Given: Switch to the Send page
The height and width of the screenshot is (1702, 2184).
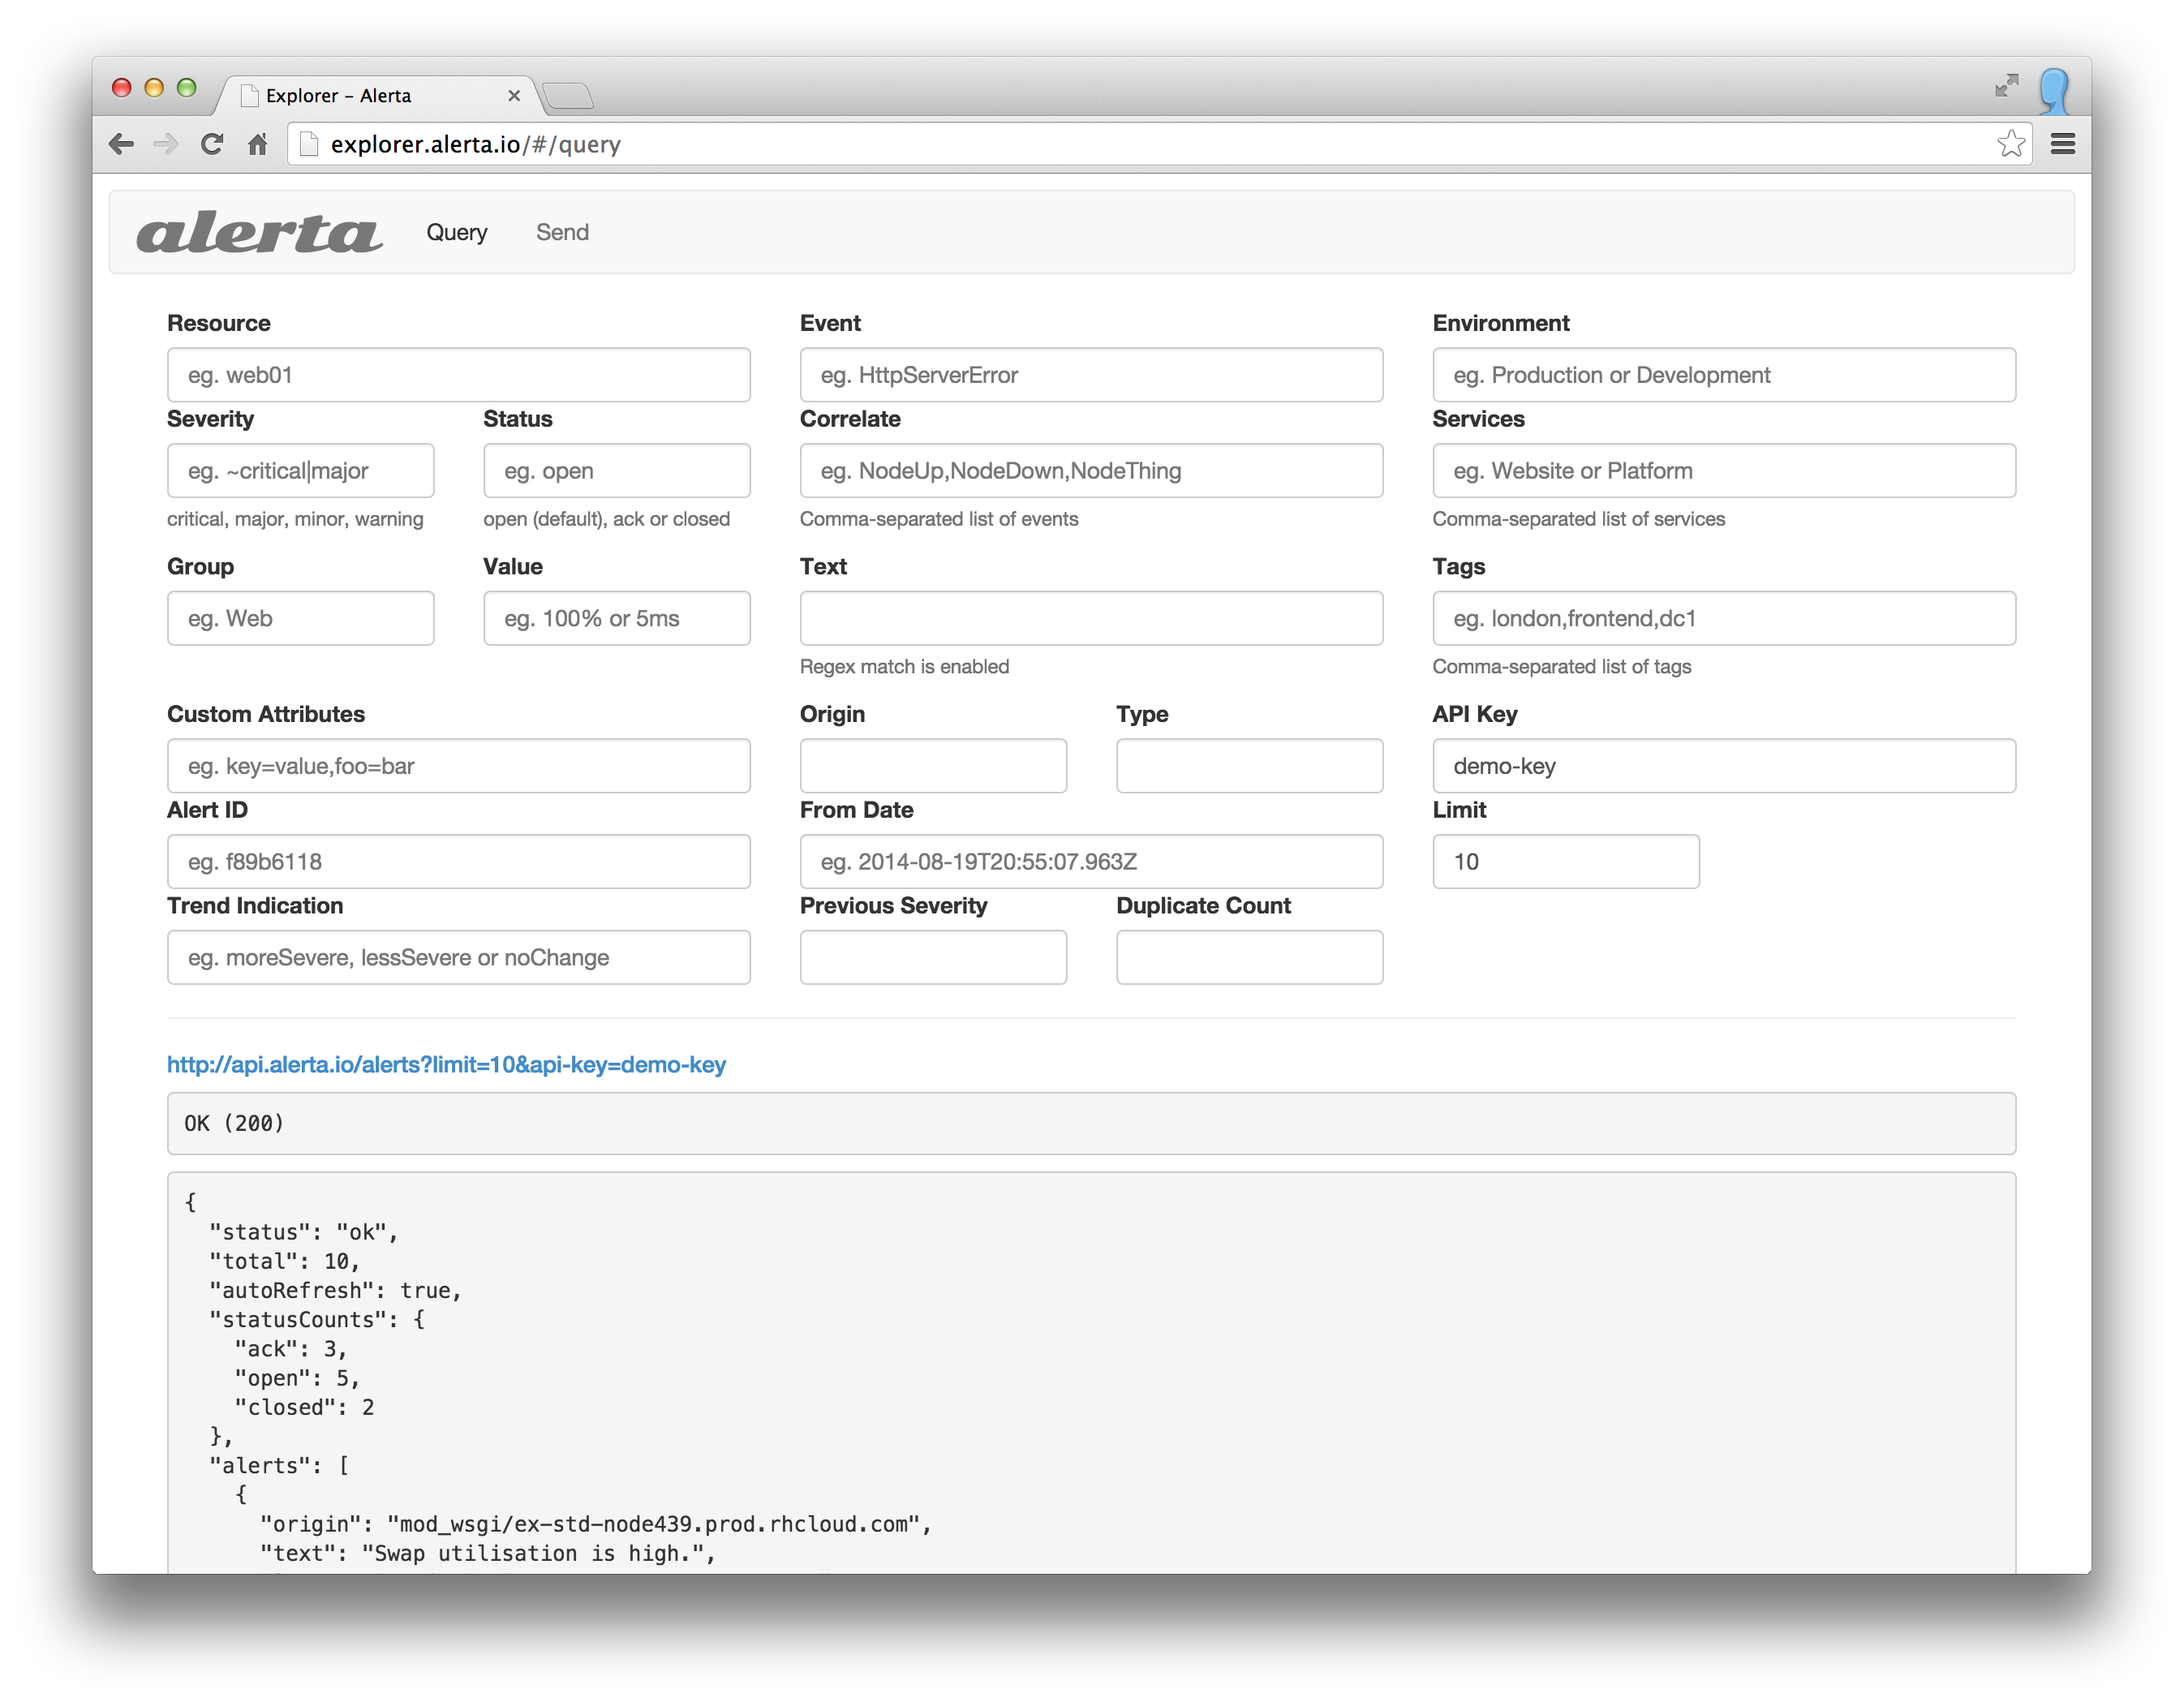Looking at the screenshot, I should pos(562,233).
